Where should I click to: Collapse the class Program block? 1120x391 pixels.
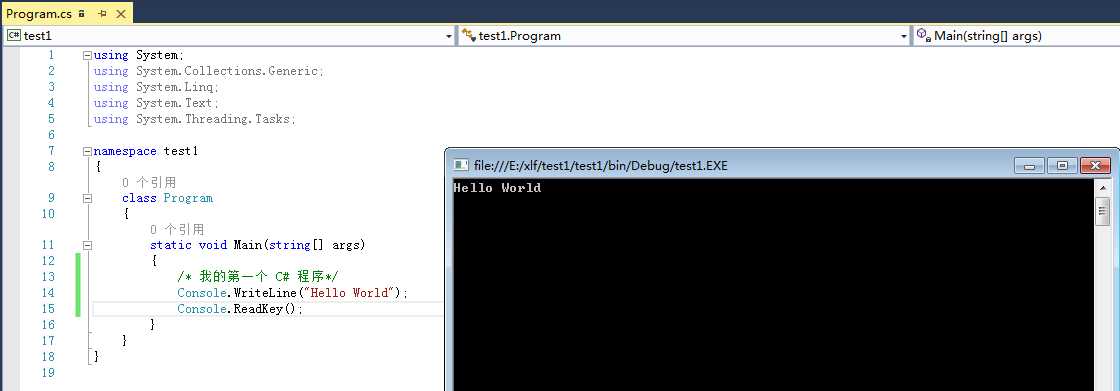coord(87,198)
